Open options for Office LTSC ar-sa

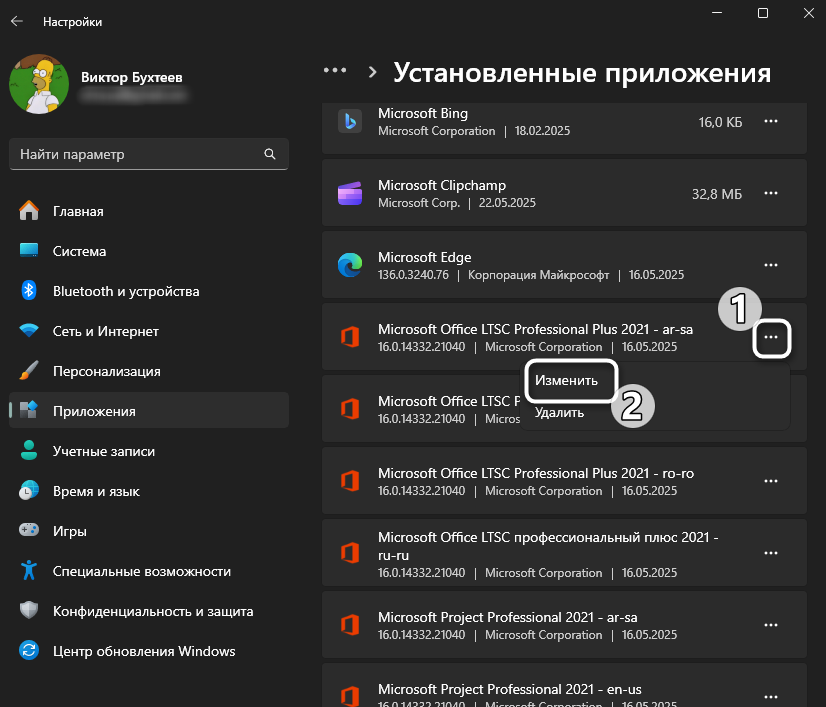tap(771, 338)
